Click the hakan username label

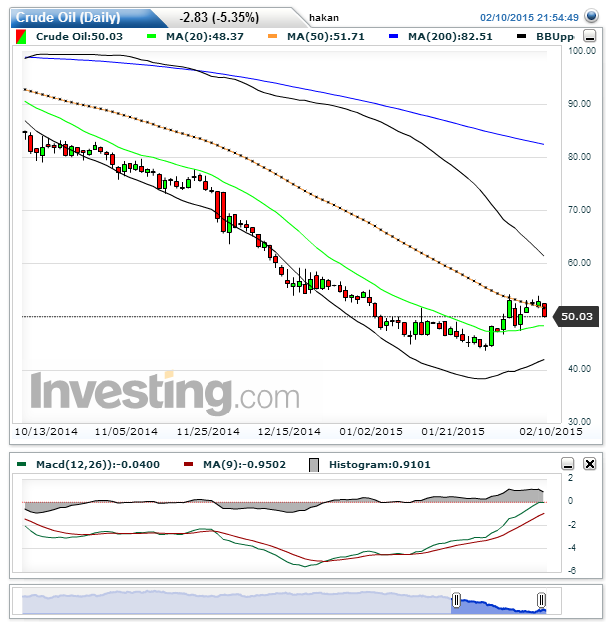coord(324,18)
